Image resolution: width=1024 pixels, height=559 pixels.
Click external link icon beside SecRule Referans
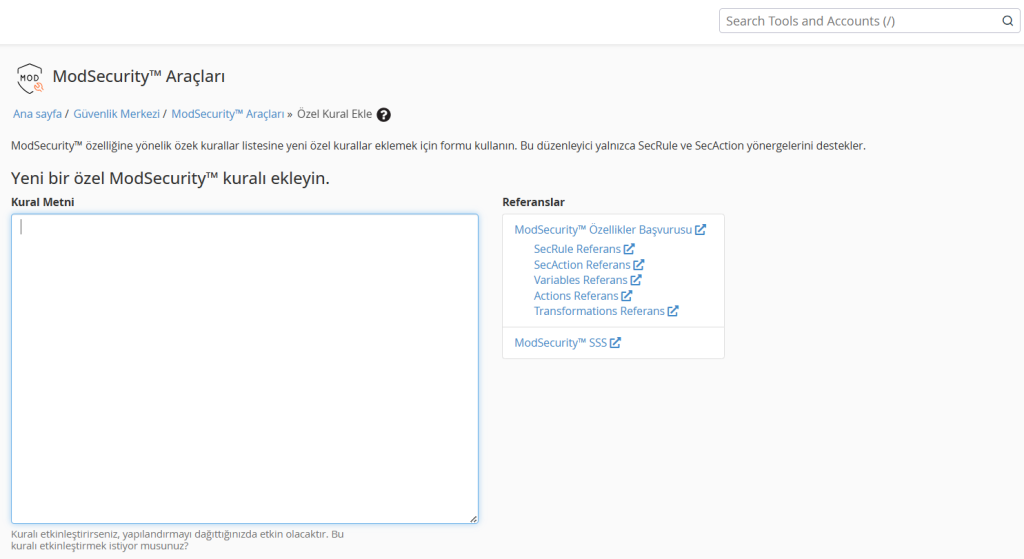pos(629,249)
